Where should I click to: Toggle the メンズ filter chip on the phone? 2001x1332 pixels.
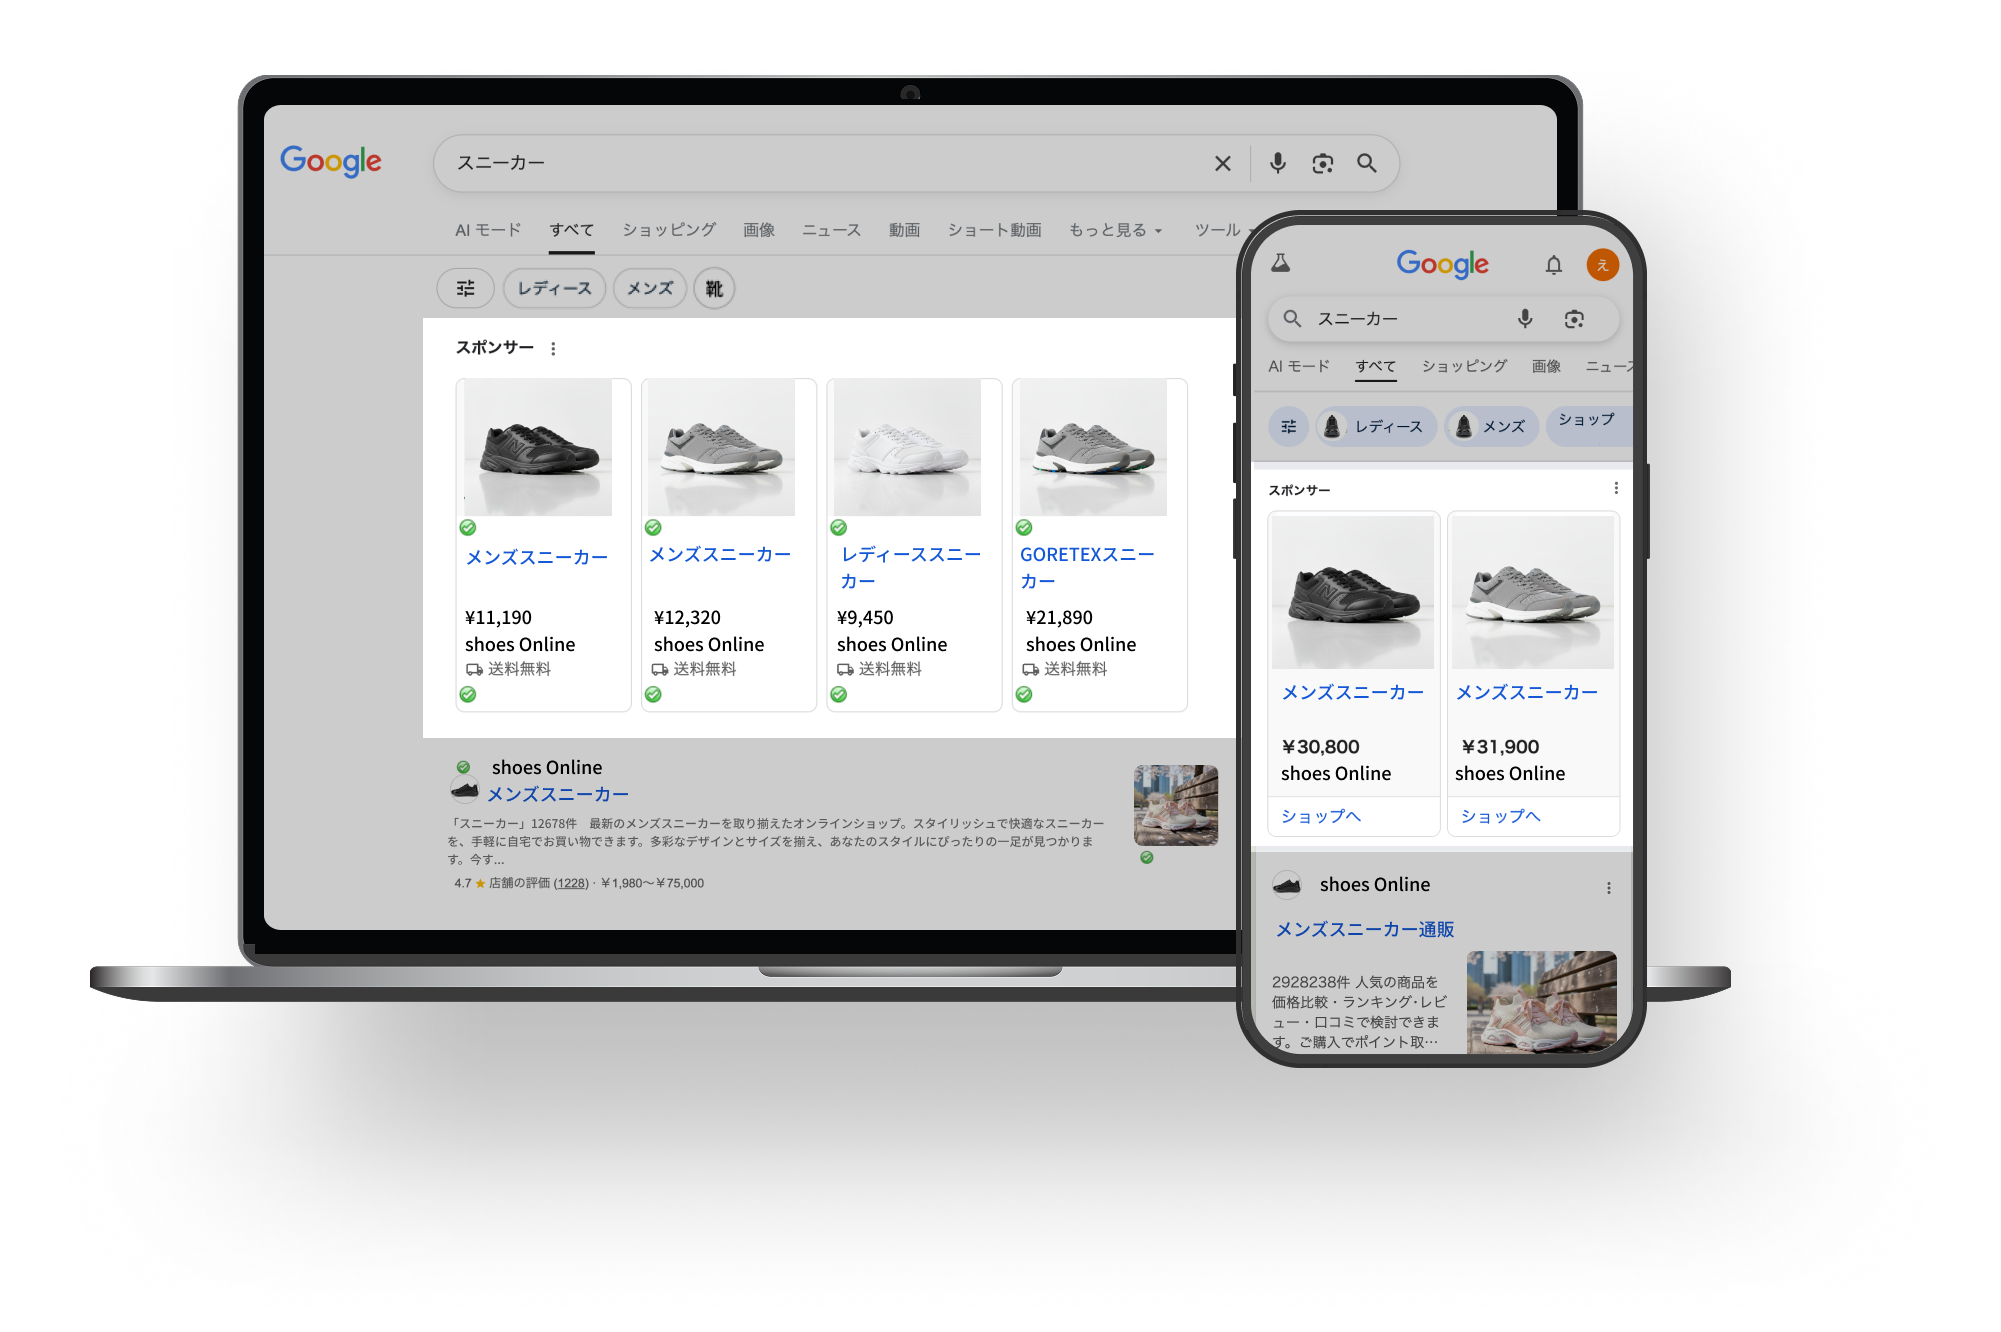(x=1490, y=426)
